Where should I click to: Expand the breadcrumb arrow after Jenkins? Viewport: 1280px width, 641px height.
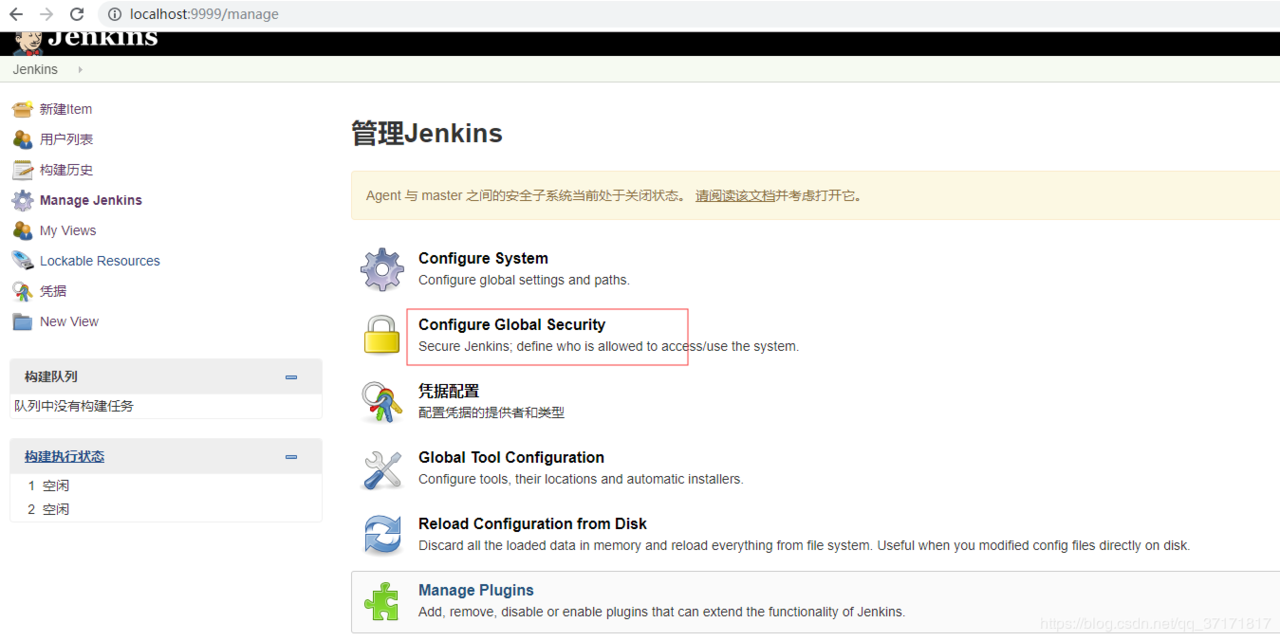click(x=80, y=69)
